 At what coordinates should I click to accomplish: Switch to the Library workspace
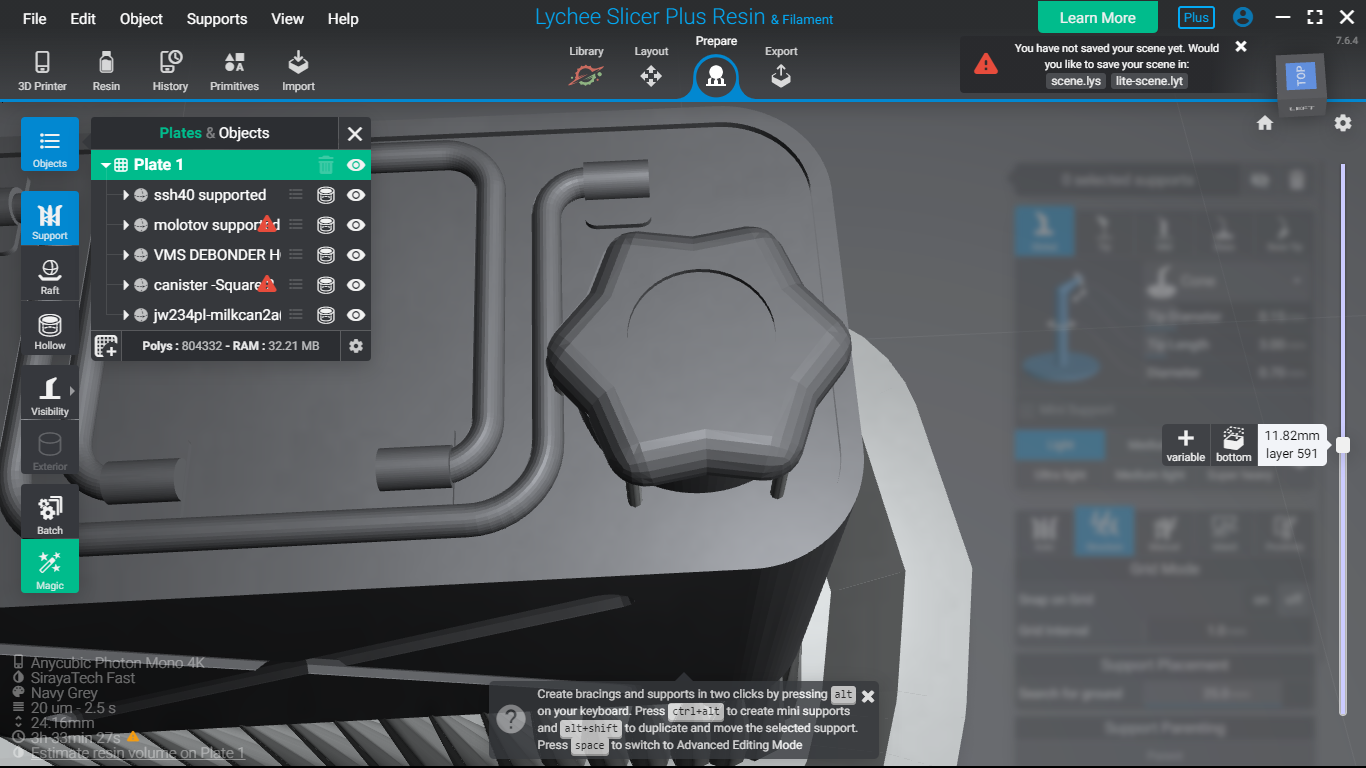coord(586,67)
